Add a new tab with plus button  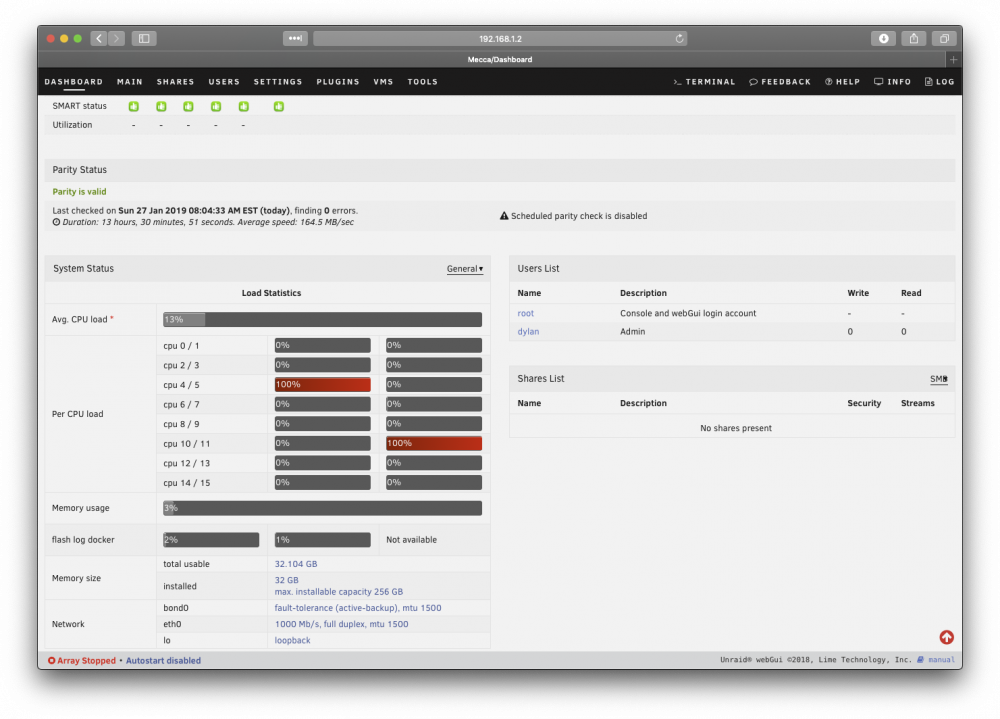coord(953,59)
